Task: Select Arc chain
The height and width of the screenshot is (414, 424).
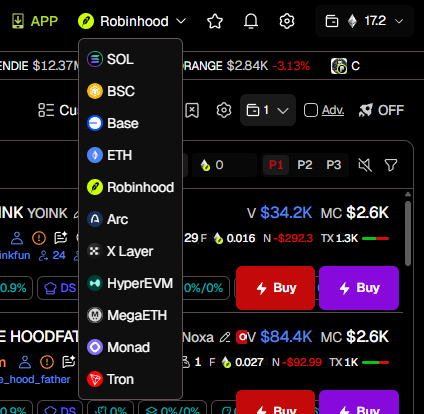Action: (130, 219)
